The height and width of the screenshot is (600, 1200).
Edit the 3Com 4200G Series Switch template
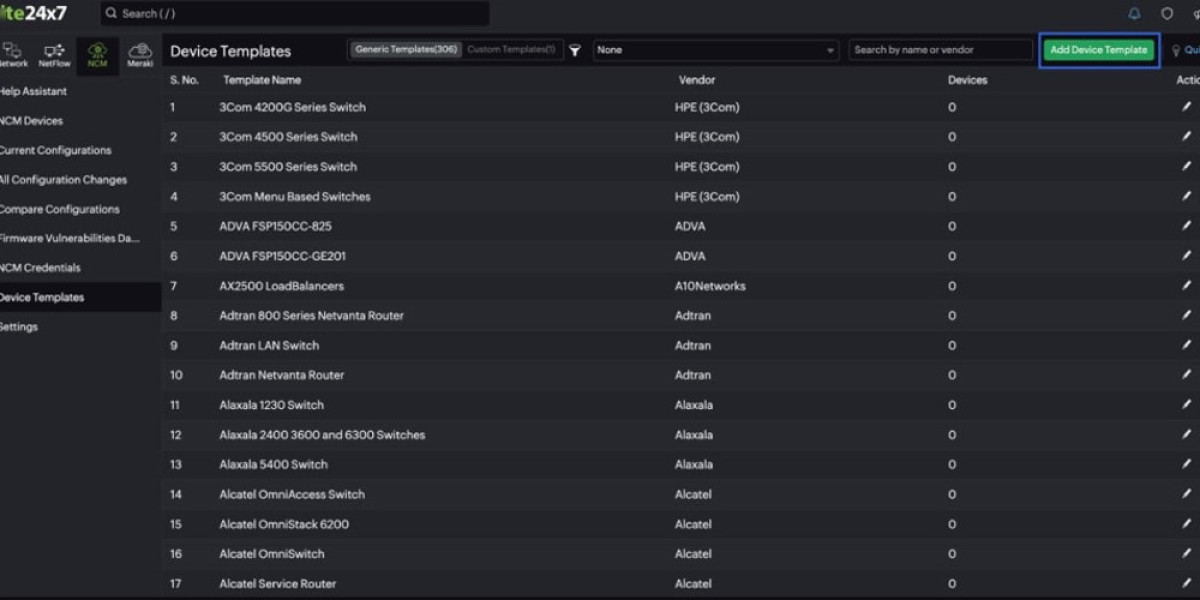(1186, 107)
